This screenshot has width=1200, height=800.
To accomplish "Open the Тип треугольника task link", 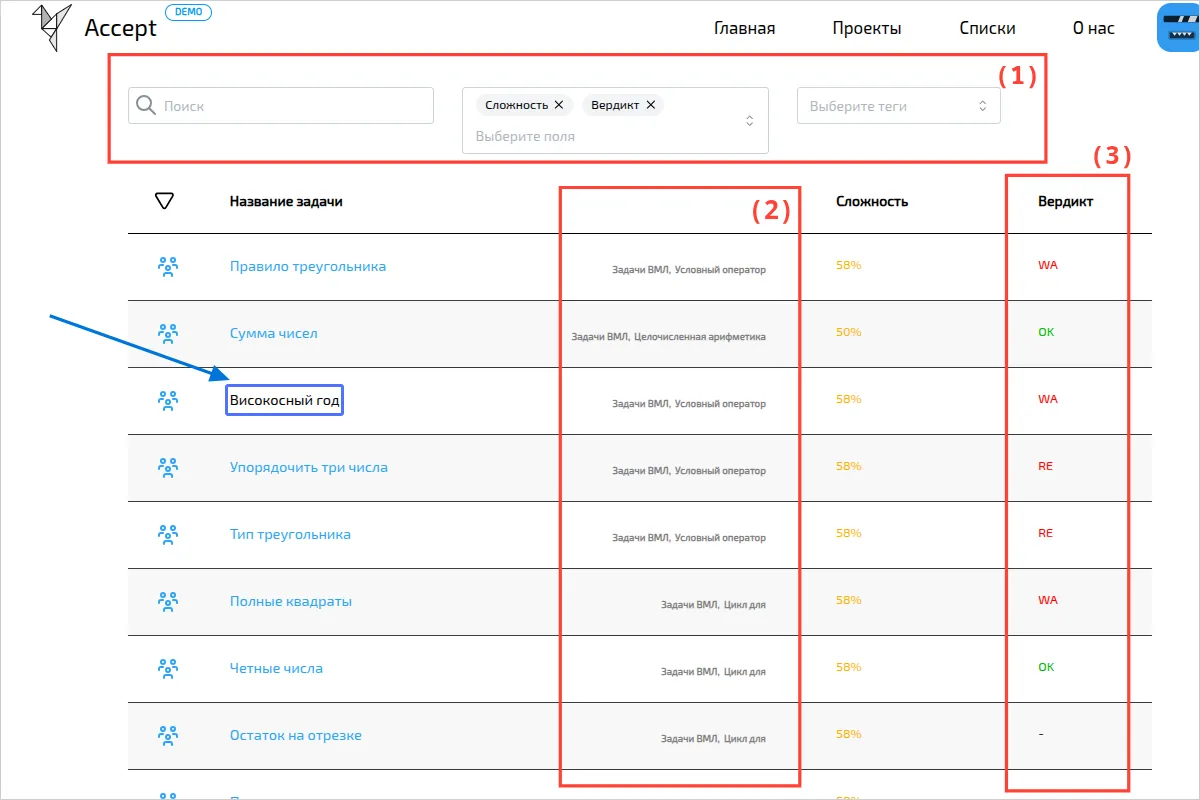I will [x=290, y=534].
